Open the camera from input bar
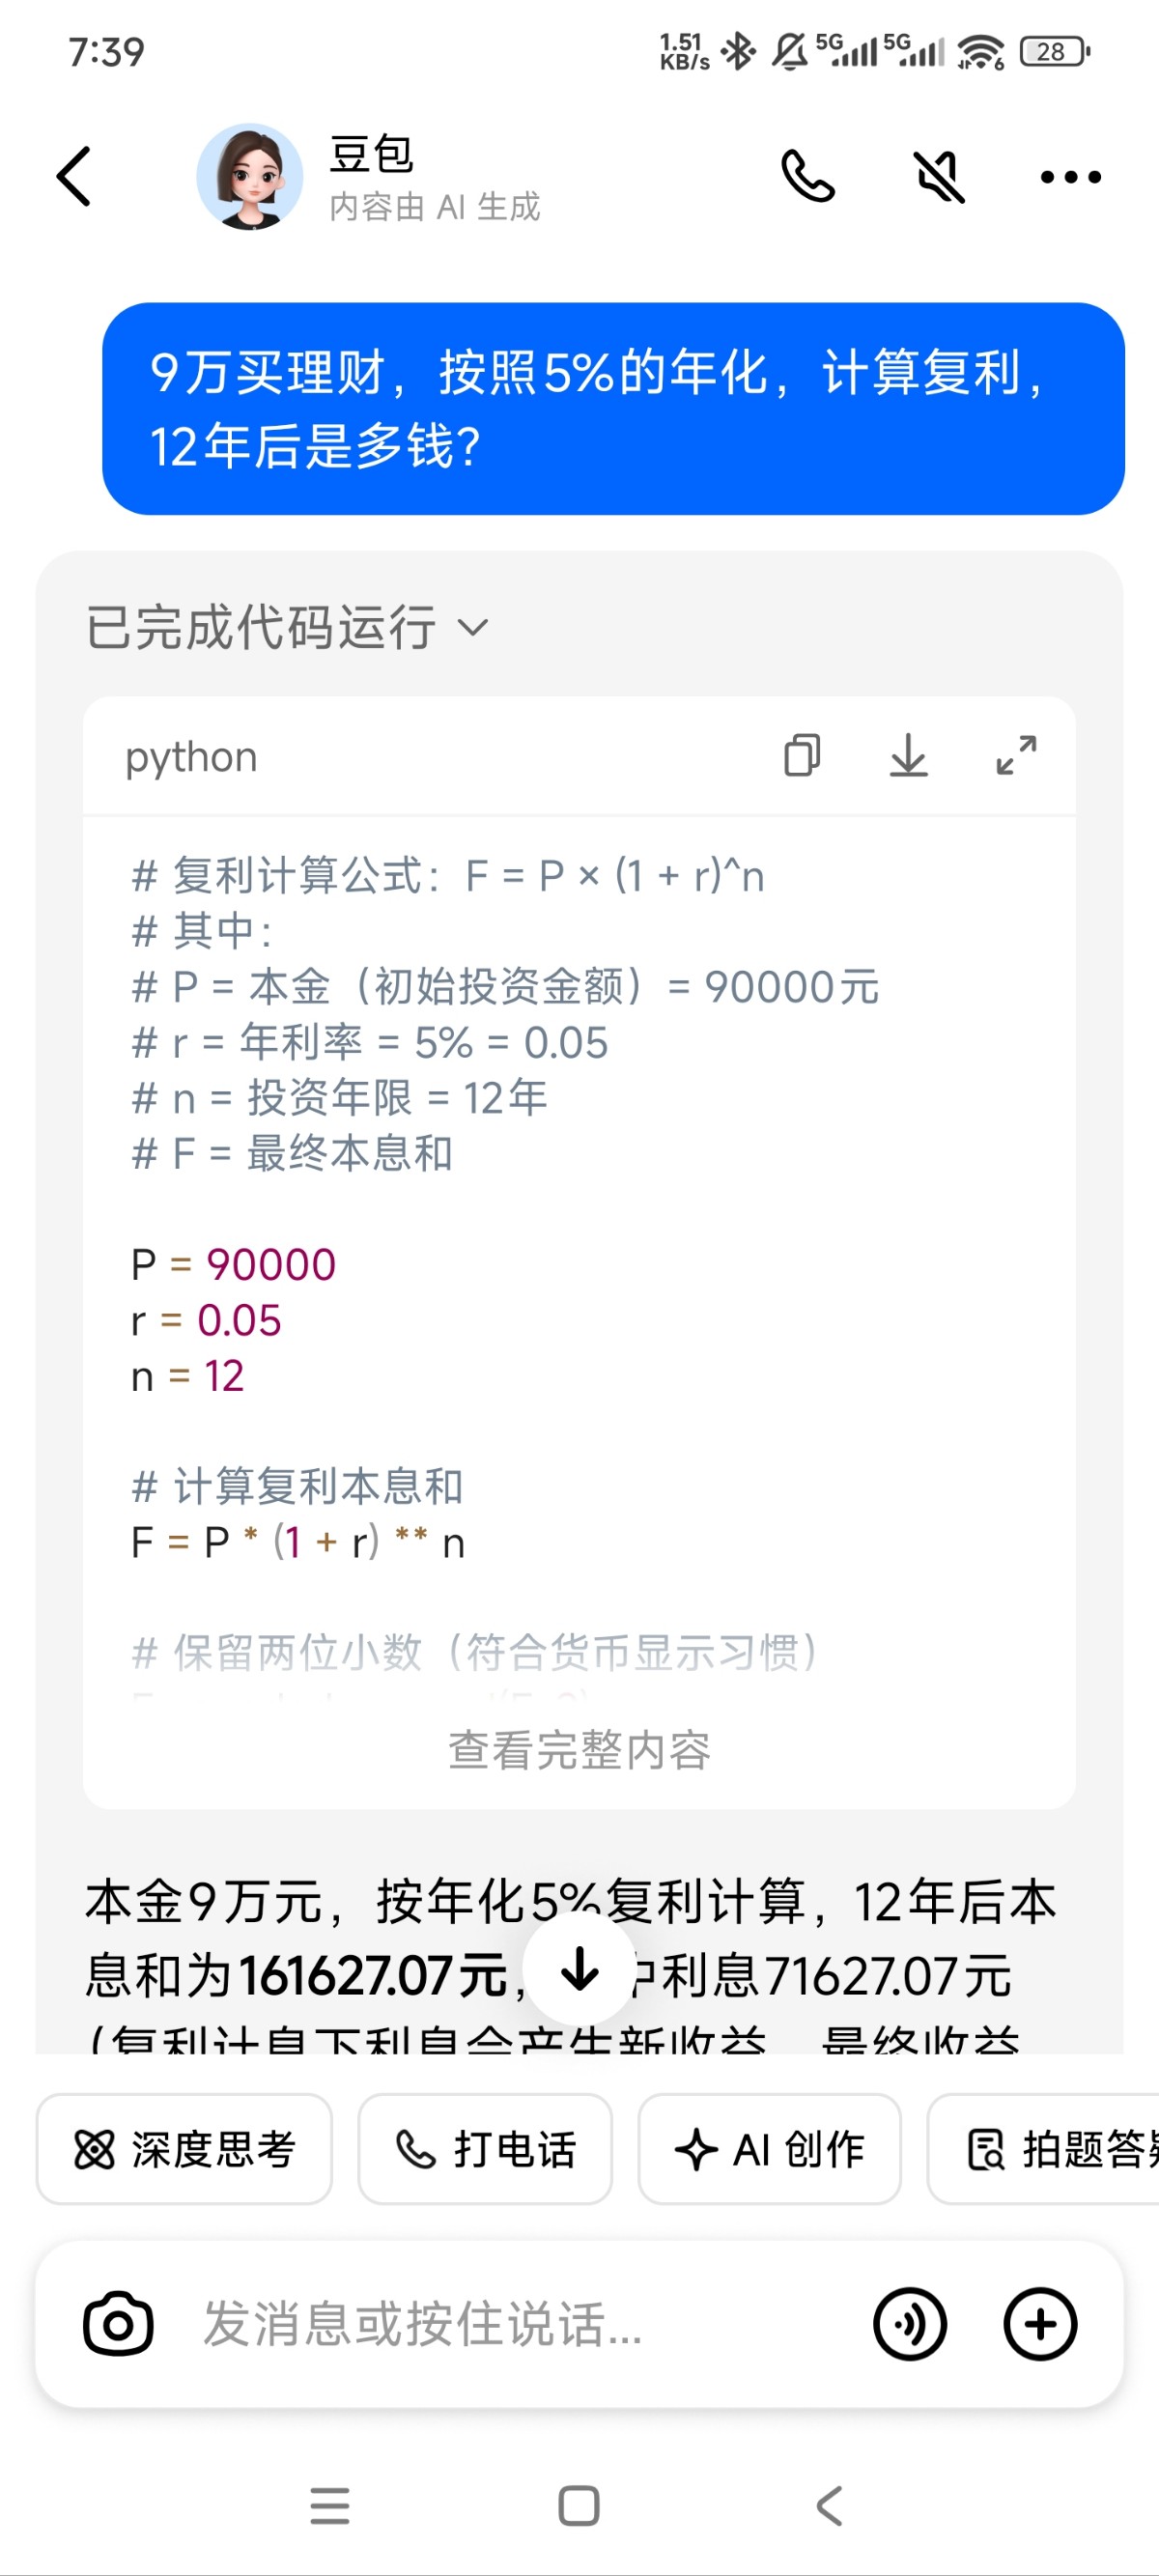 coord(118,2324)
